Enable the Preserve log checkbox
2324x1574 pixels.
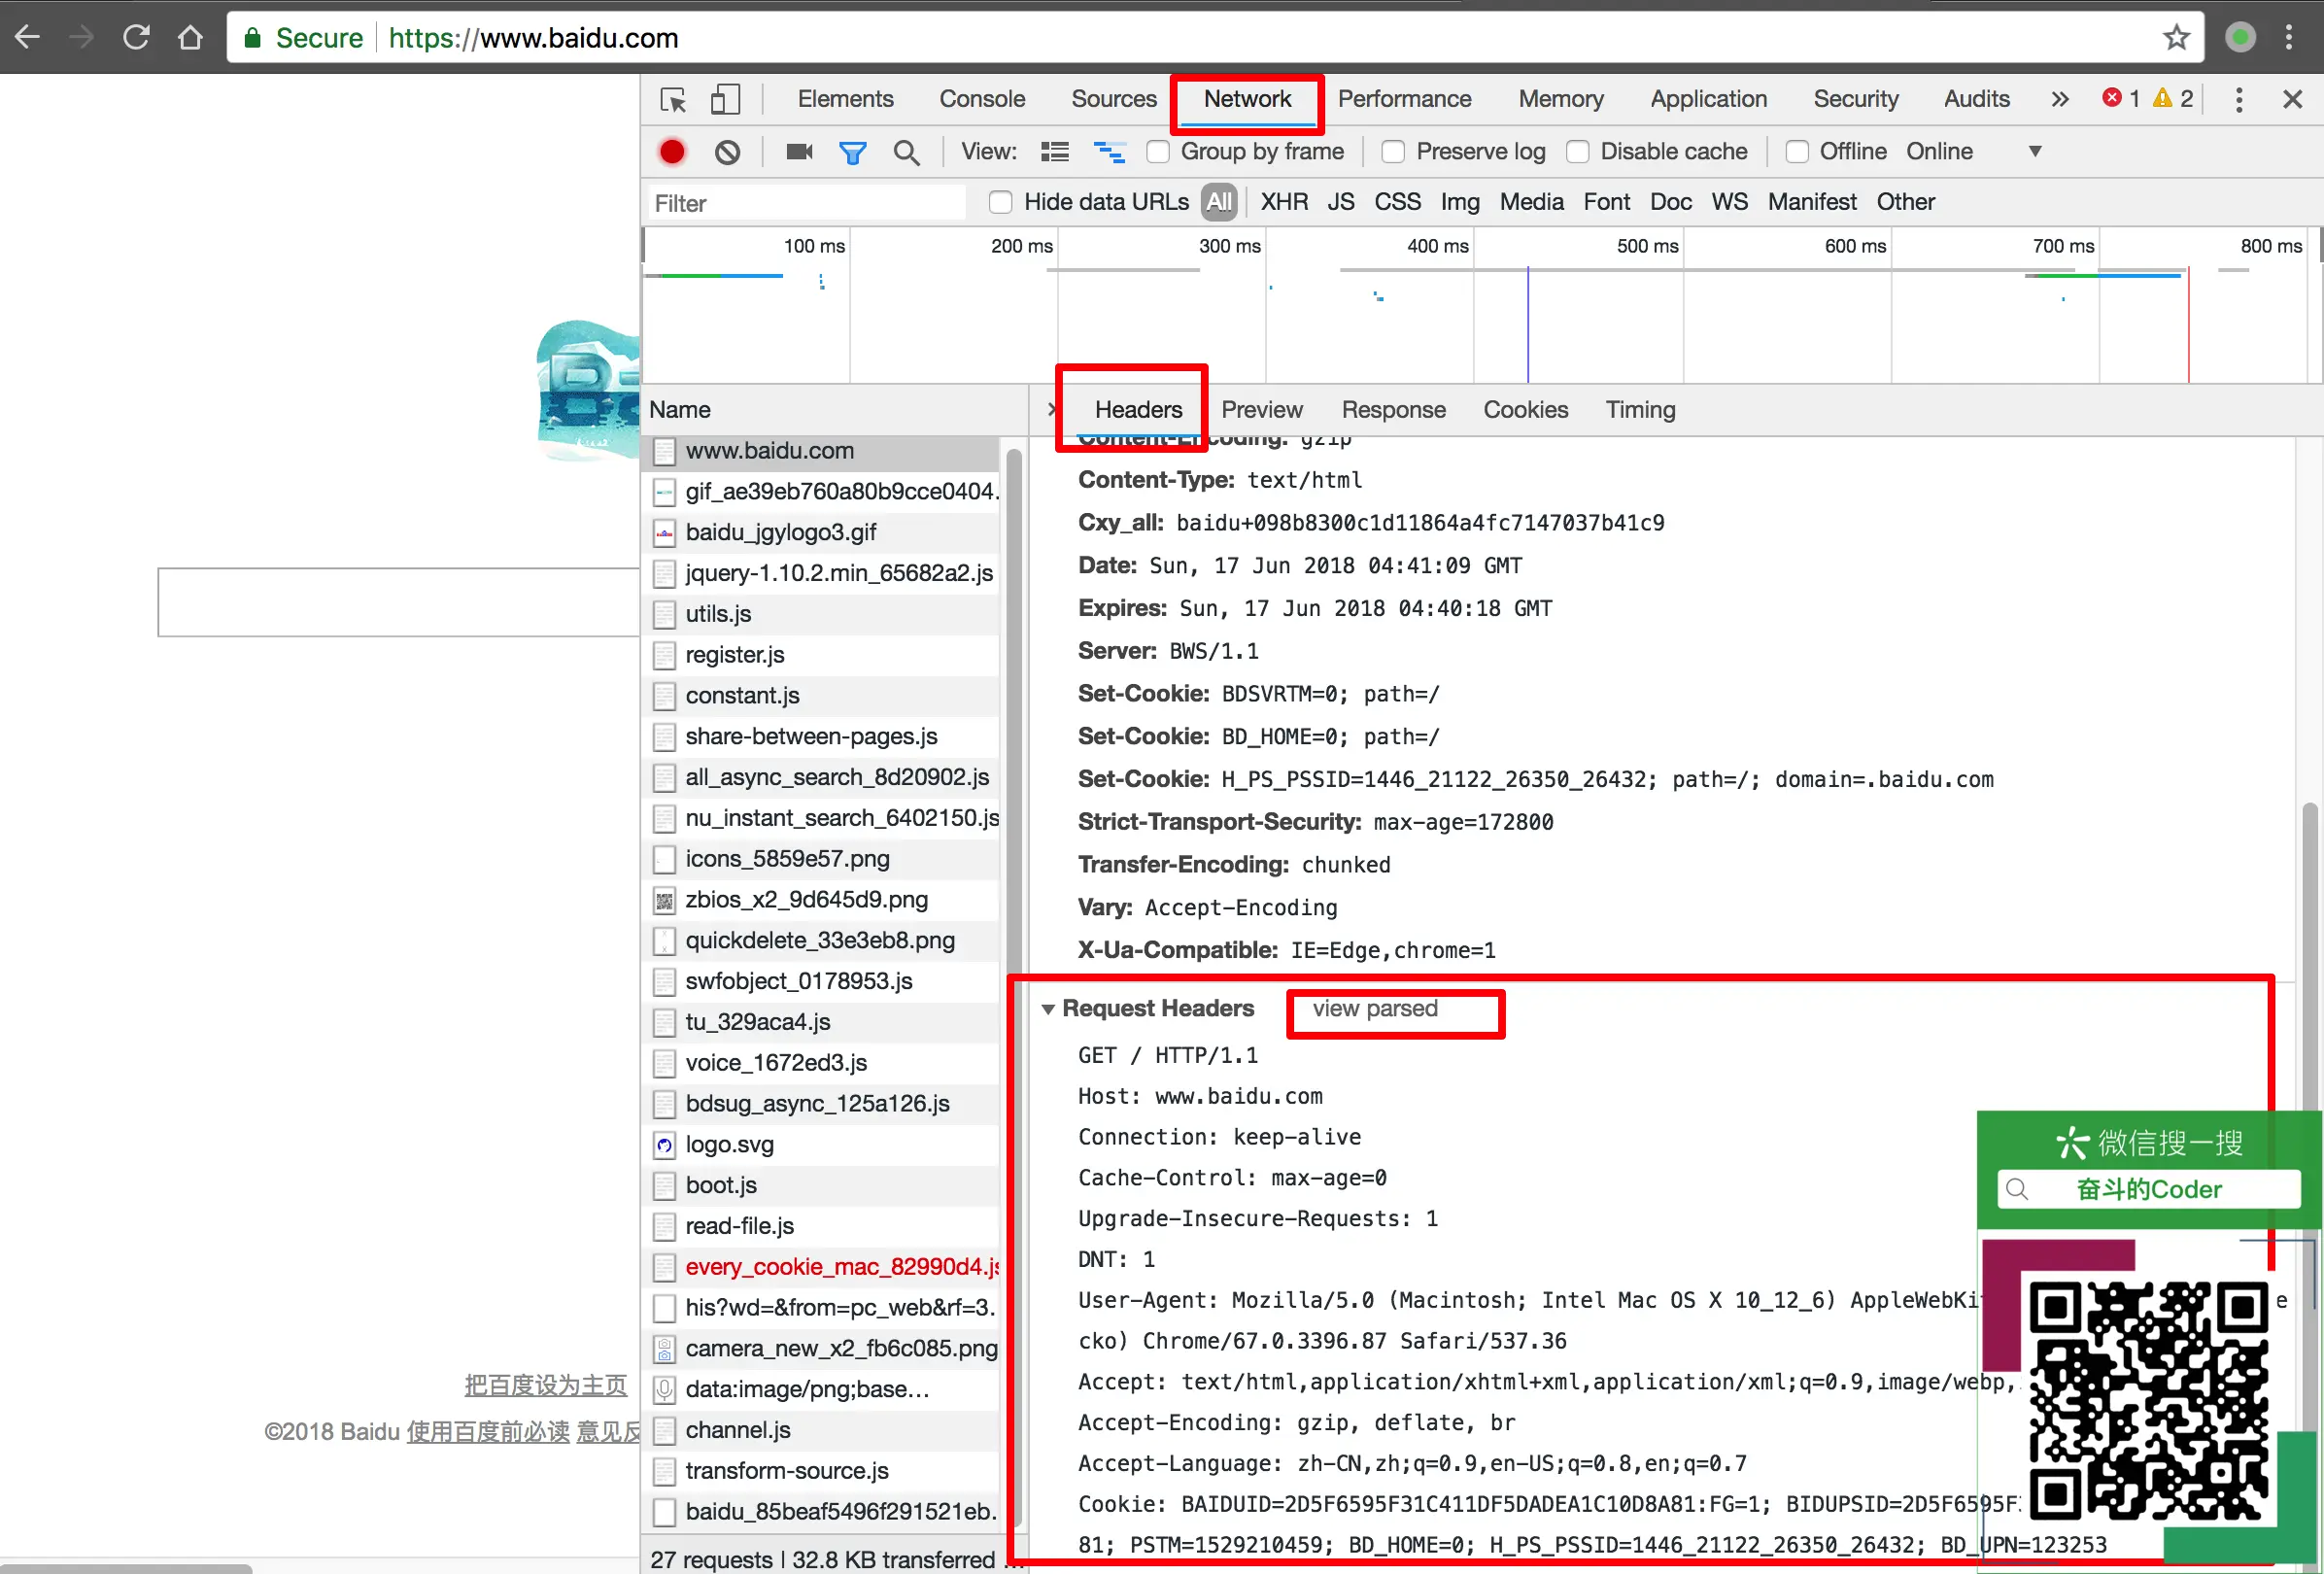(1392, 152)
